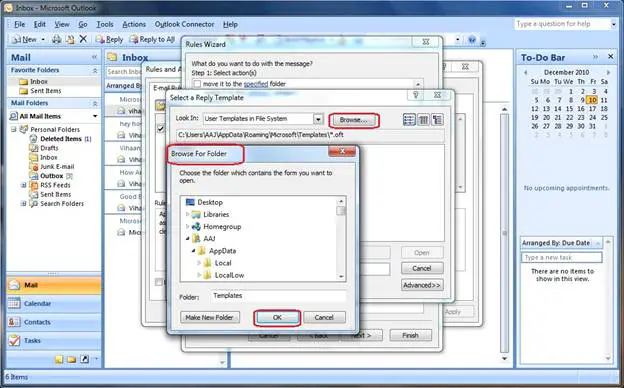Click the New mail toolbar button
This screenshot has height=388, width=624.
tap(24, 39)
